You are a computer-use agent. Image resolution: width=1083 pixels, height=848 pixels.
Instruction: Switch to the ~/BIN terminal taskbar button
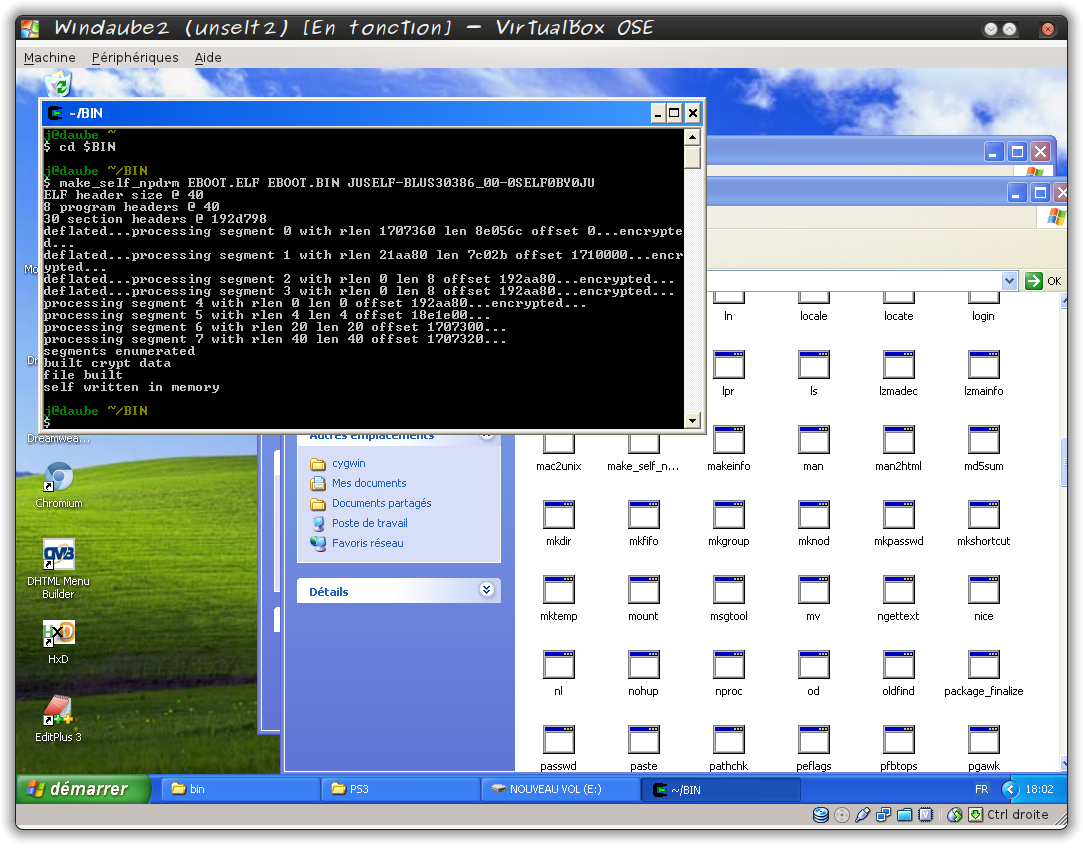pyautogui.click(x=721, y=789)
